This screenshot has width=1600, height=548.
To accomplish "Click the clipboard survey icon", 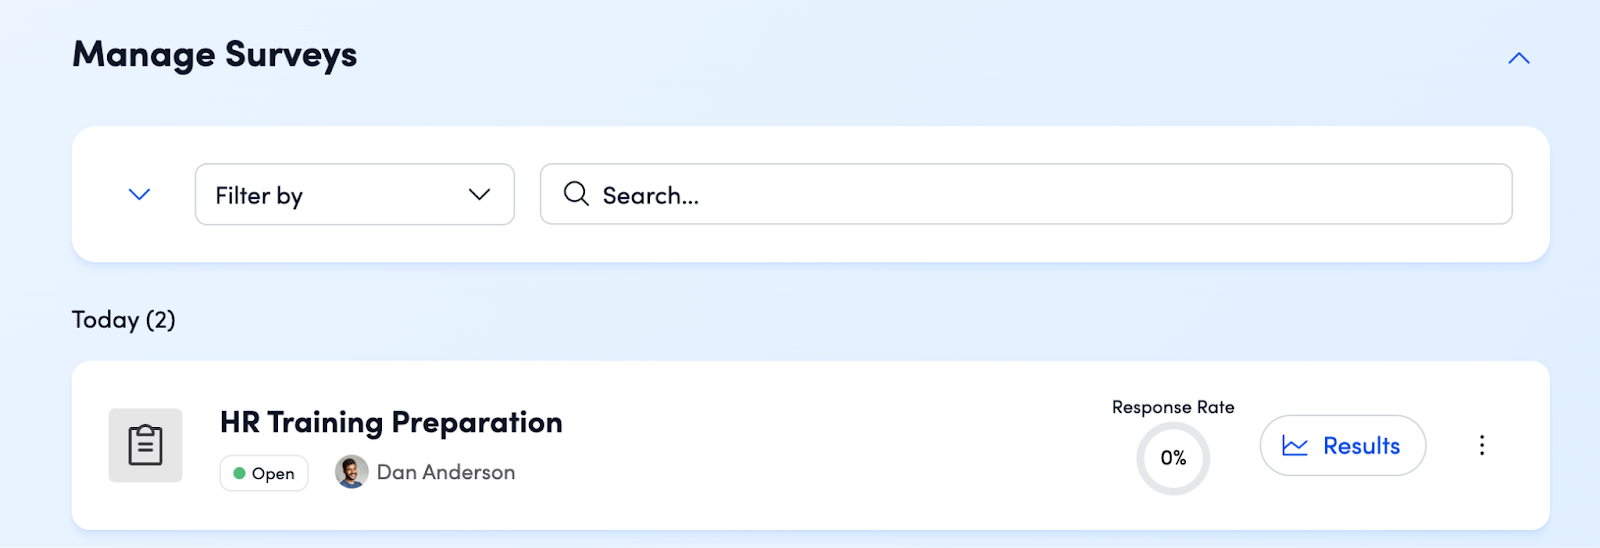I will pos(146,445).
